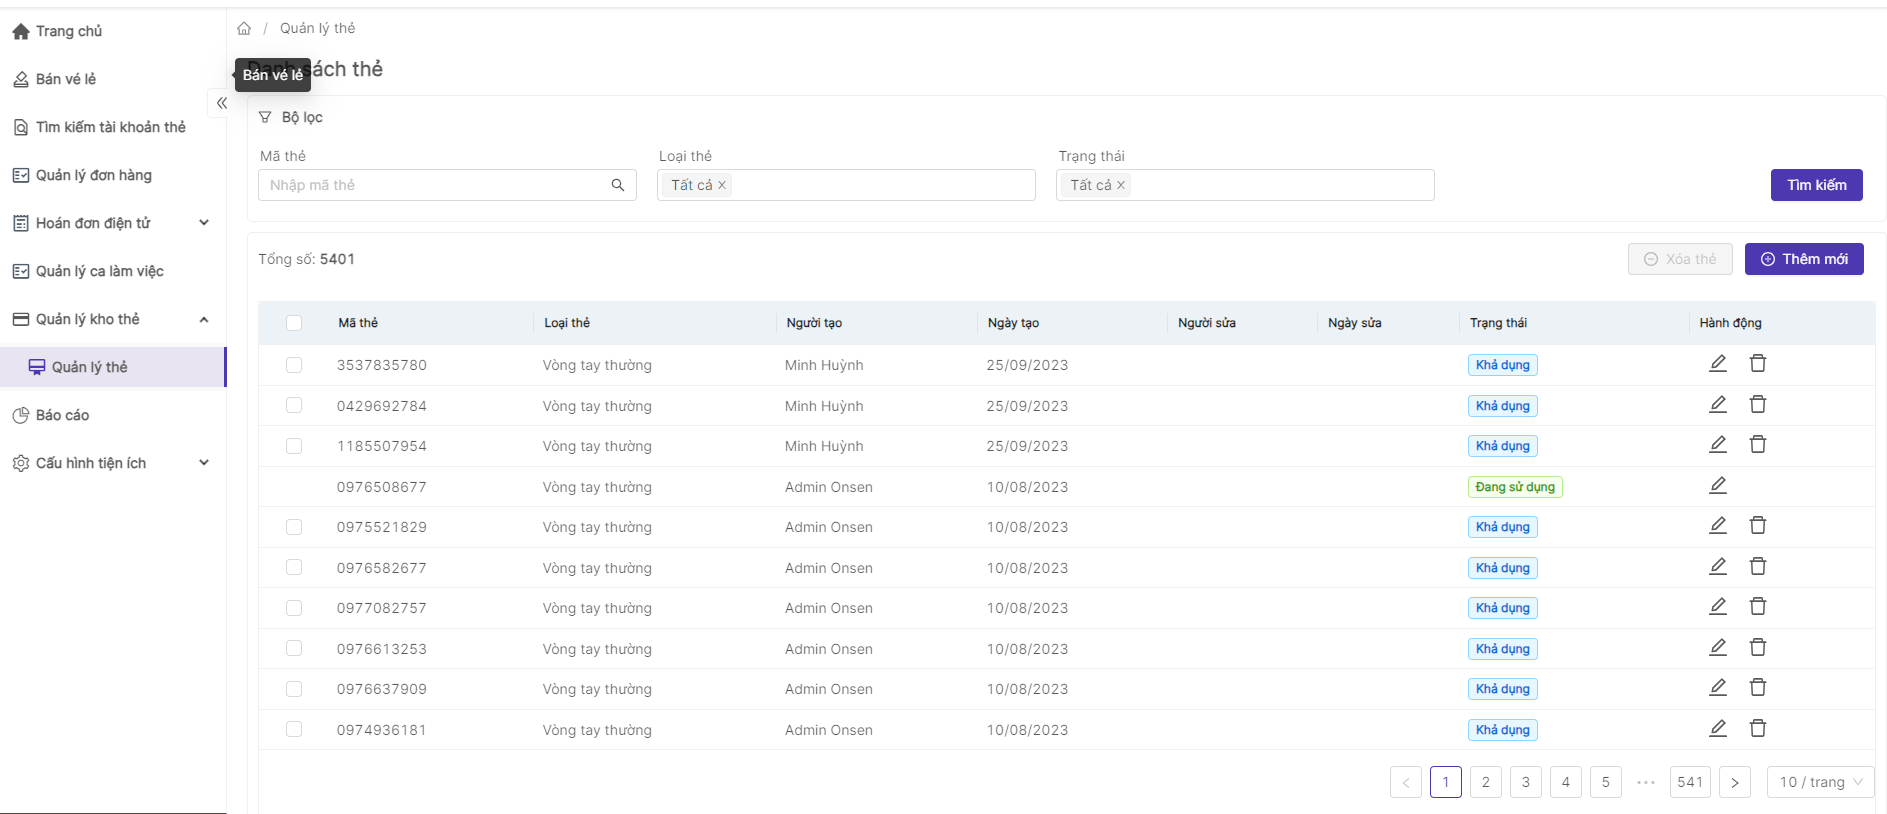The width and height of the screenshot is (1887, 814).
Task: Click the edit pencil icon for card 3537835780
Action: click(1717, 364)
